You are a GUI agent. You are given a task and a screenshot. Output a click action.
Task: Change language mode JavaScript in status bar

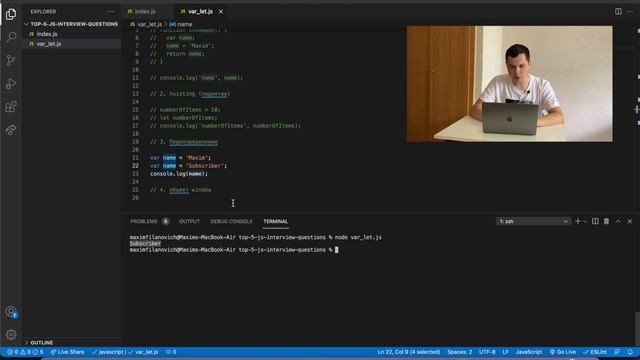[529, 352]
